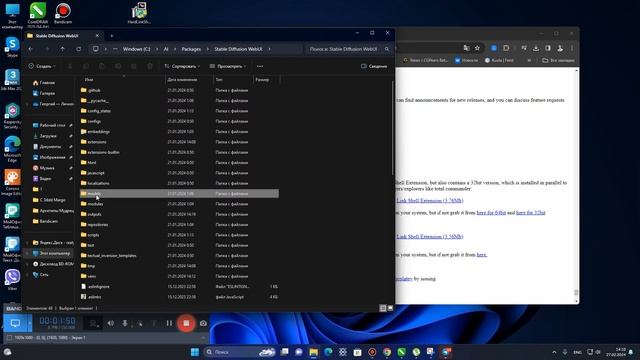The image size is (640, 360).
Task: Open the Explorer see-more ellipsis menu
Action: [x=260, y=66]
